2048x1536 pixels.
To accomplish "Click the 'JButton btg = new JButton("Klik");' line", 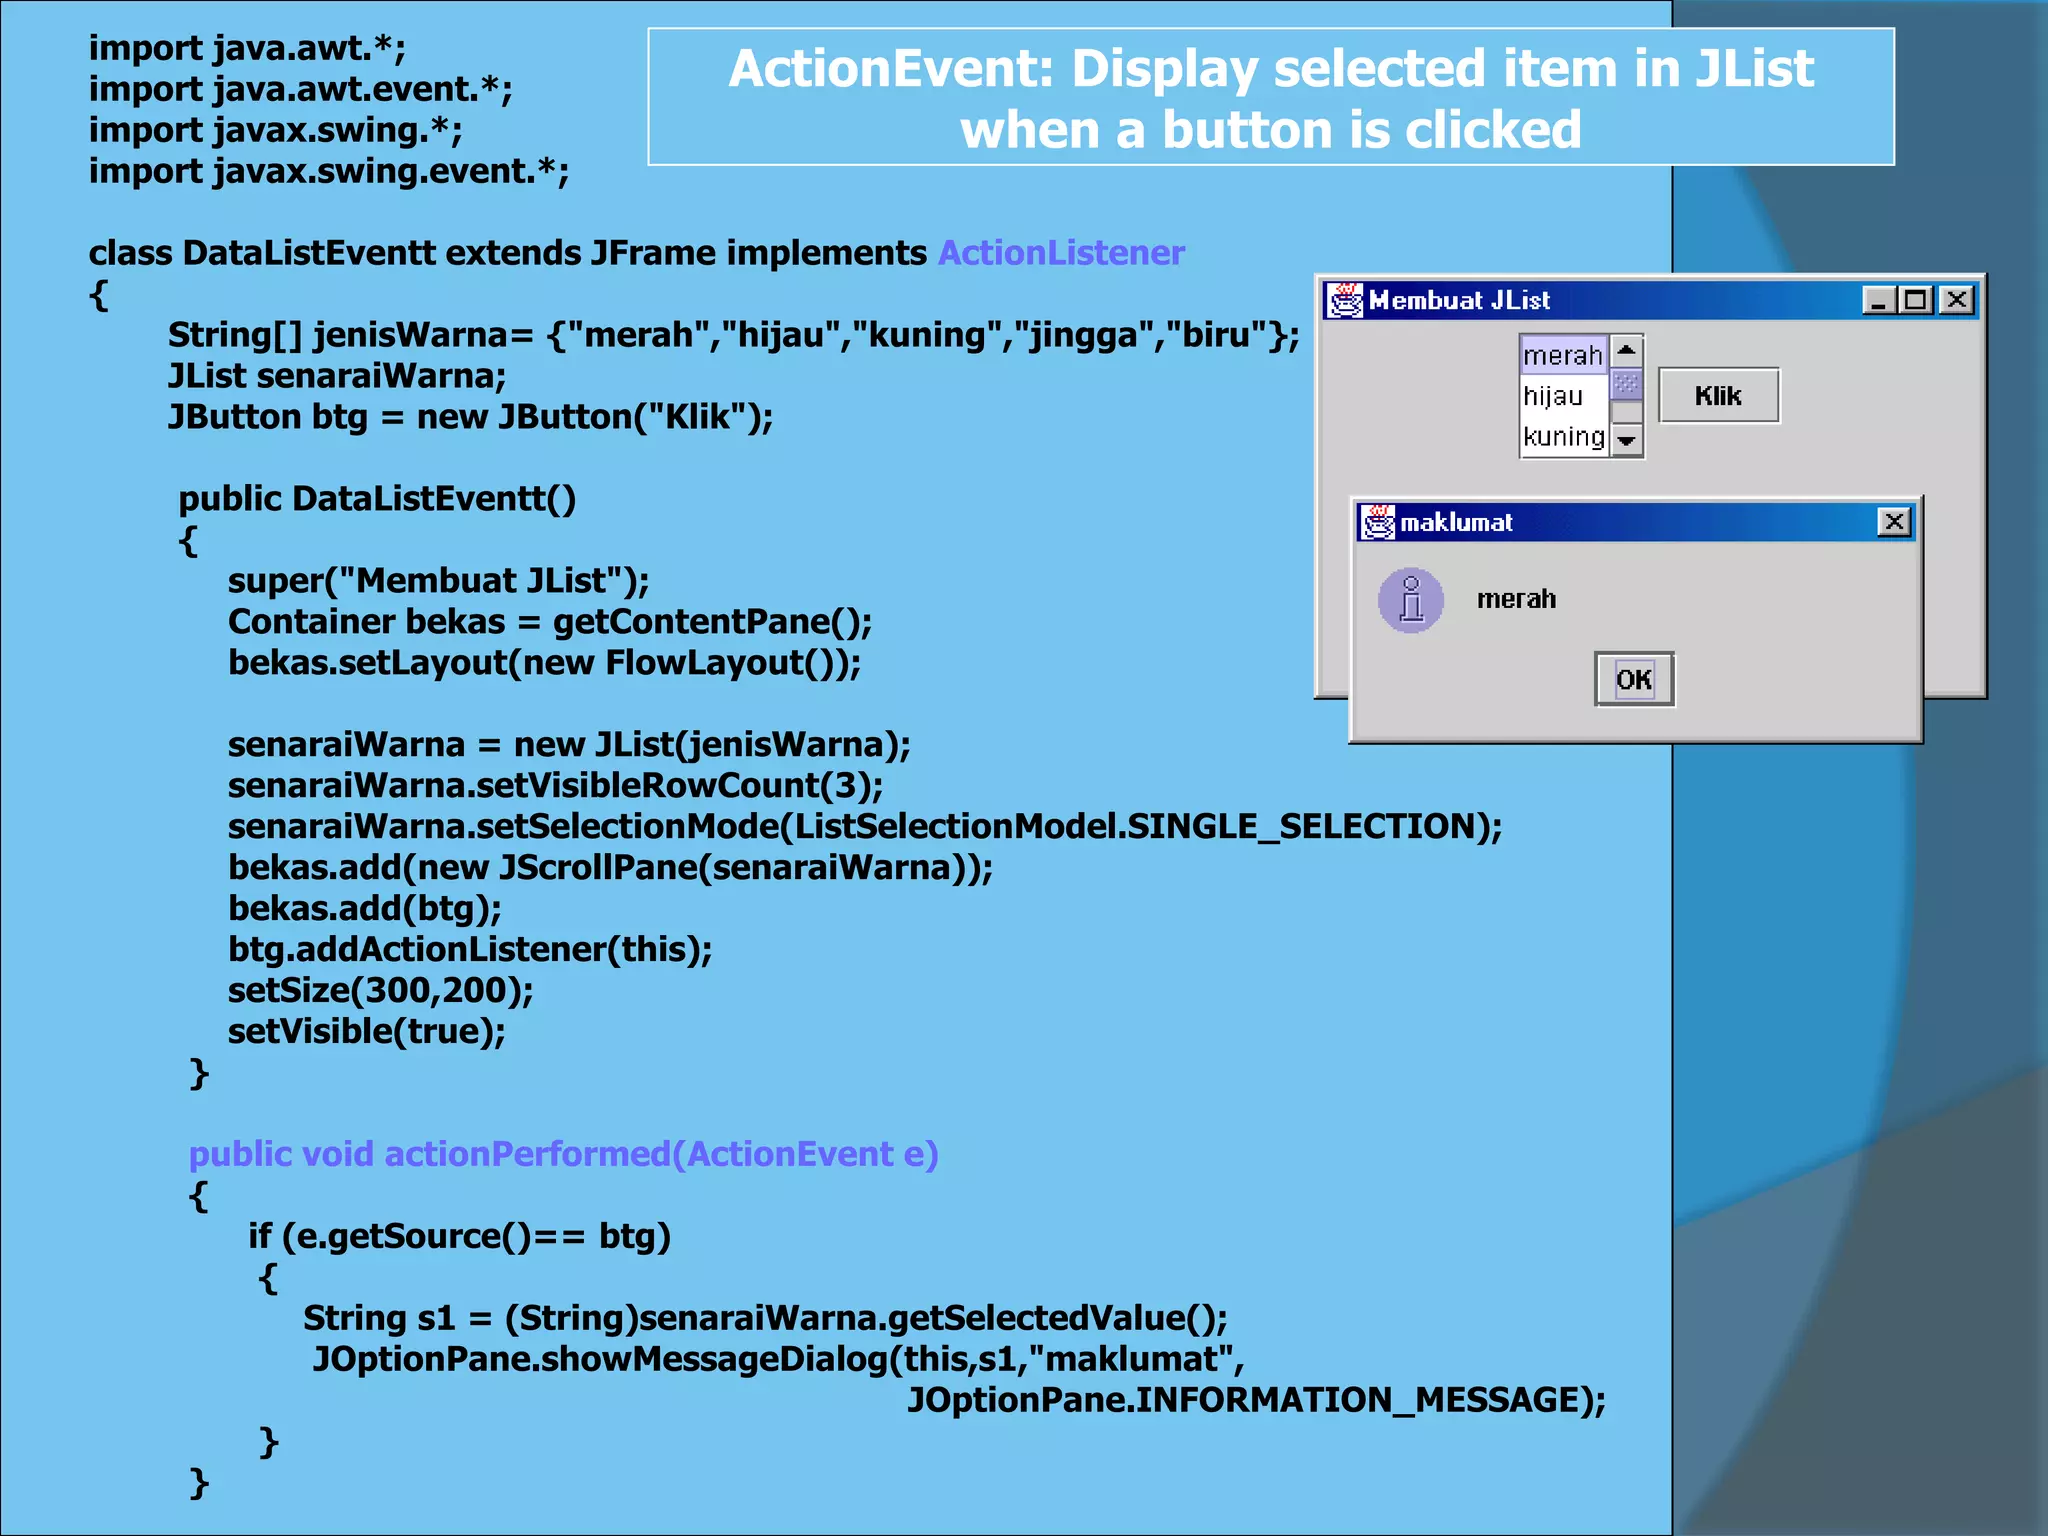I will click(471, 417).
